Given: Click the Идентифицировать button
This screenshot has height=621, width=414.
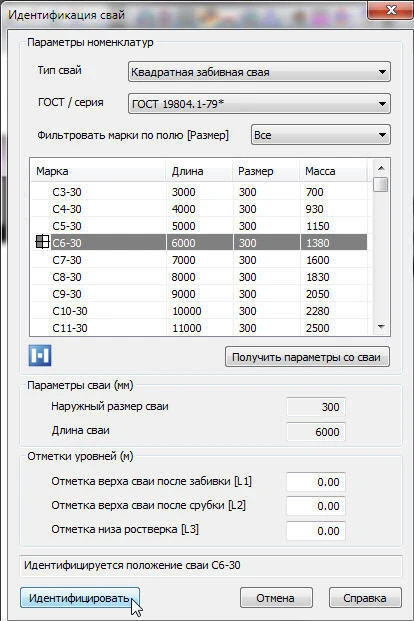Looking at the screenshot, I should tap(80, 598).
